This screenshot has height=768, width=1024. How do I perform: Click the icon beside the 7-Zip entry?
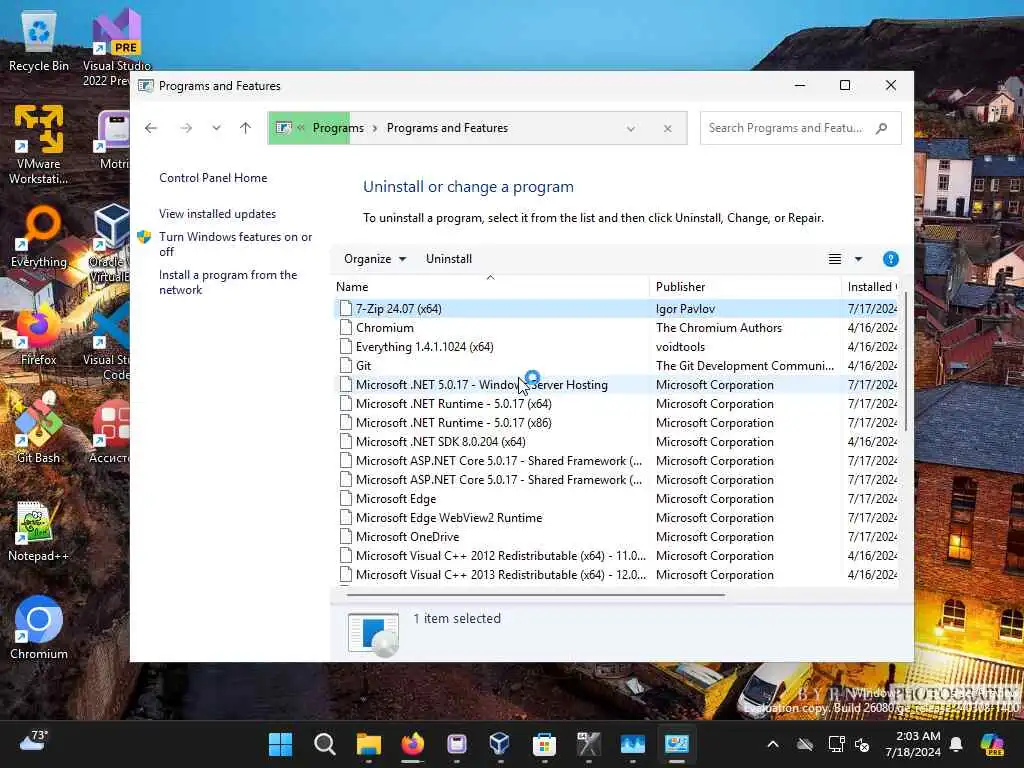(x=345, y=308)
